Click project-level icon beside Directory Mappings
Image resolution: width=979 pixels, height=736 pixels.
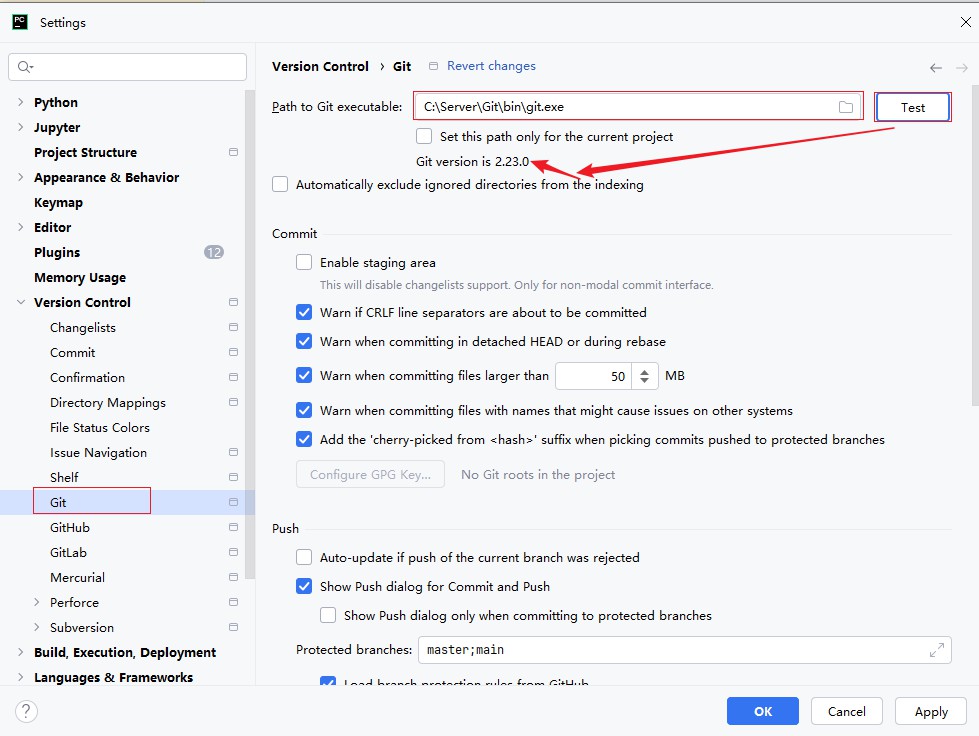coord(234,402)
